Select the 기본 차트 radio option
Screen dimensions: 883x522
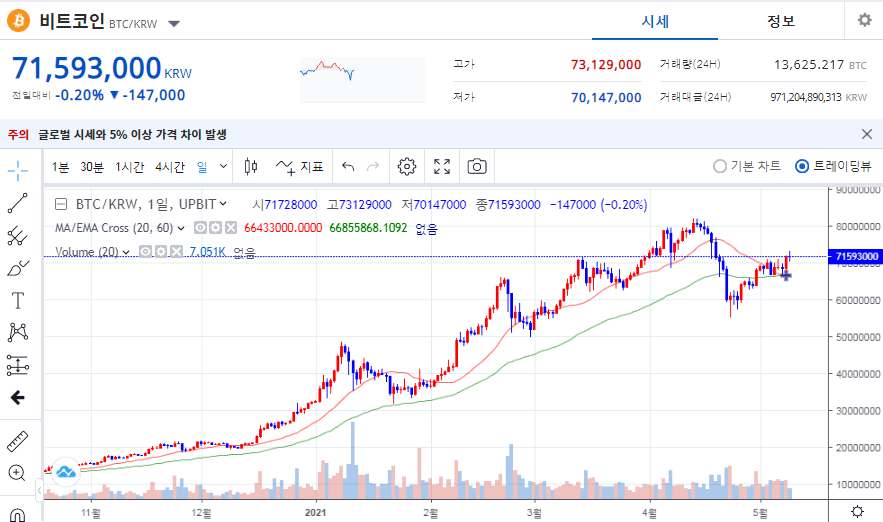[747, 166]
